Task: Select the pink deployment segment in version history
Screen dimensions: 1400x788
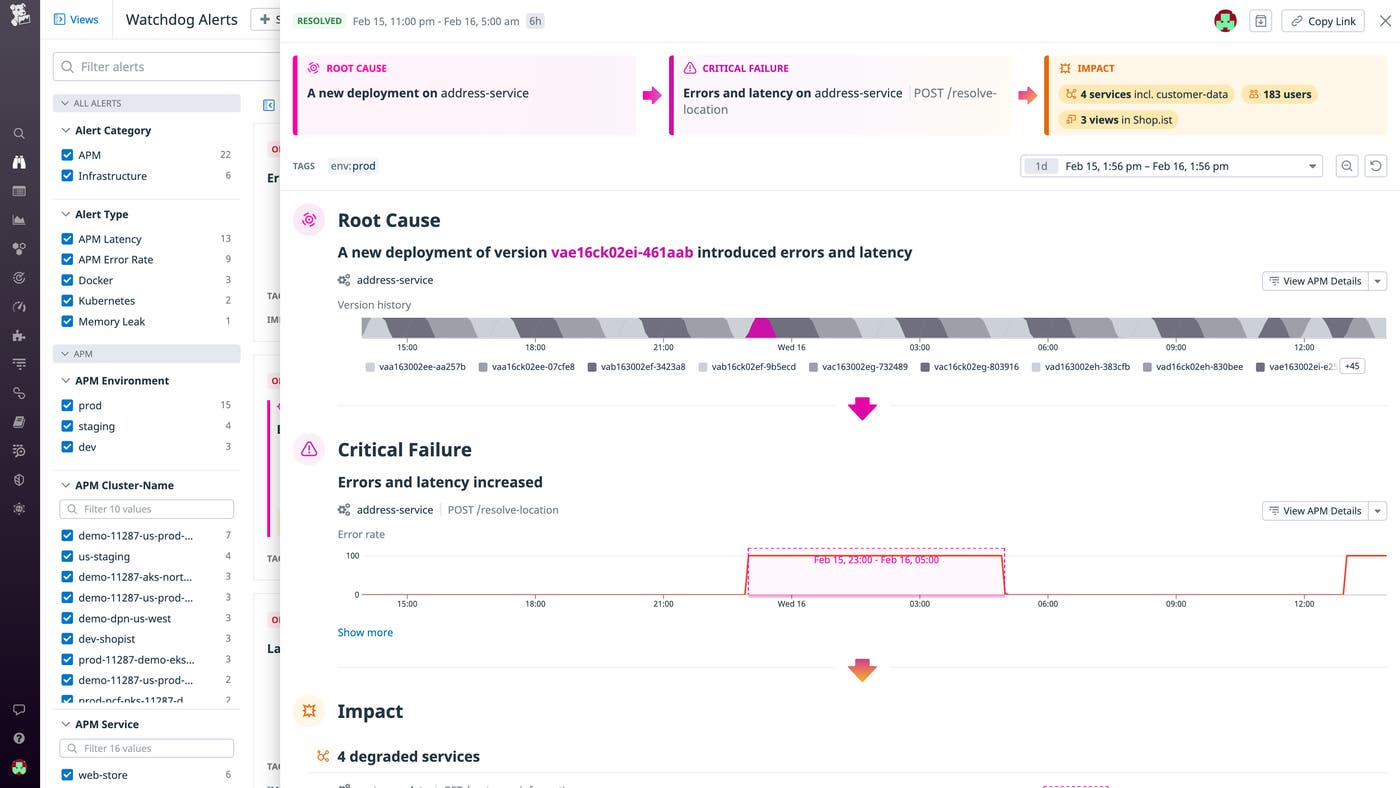Action: (763, 326)
